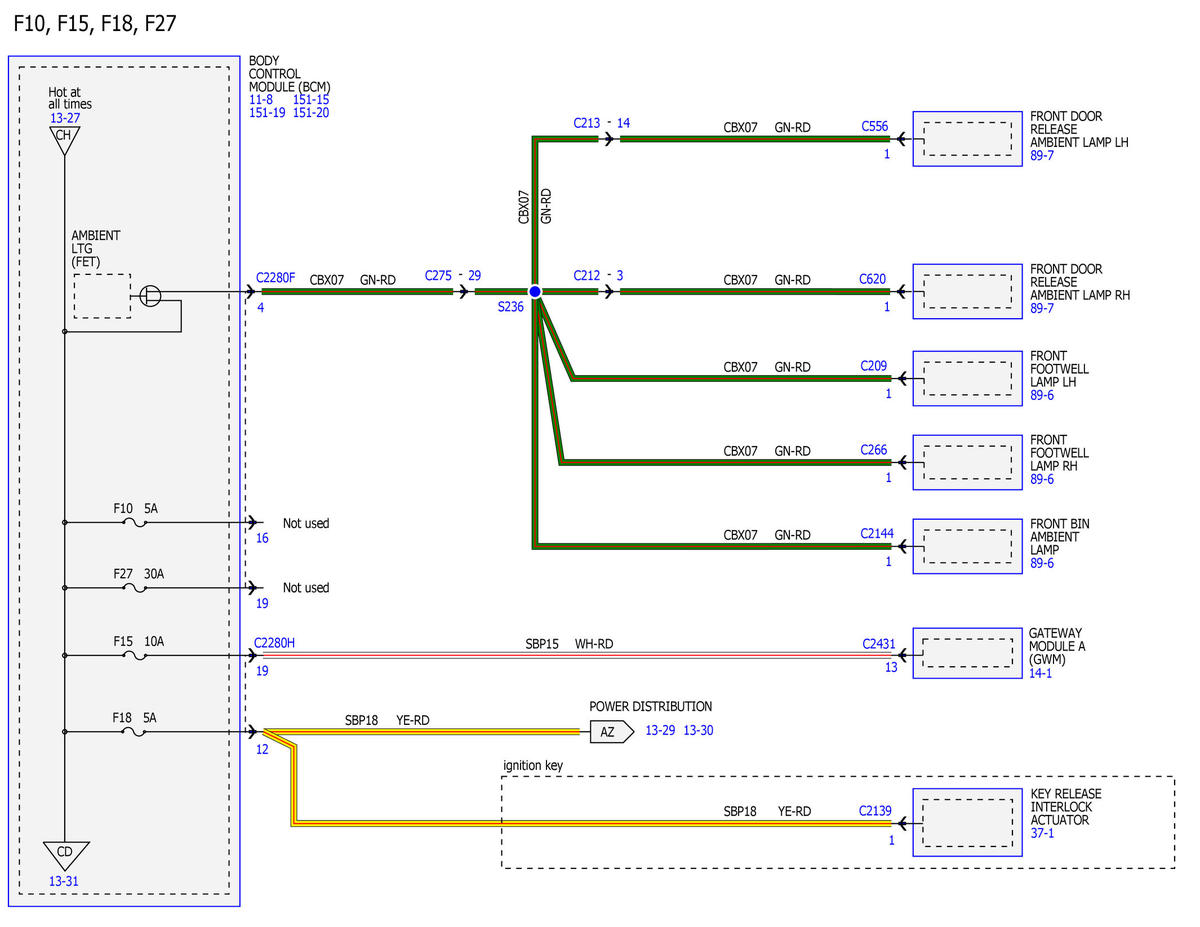Image resolution: width=1200 pixels, height=927 pixels.
Task: Open the BCM reference 11-8
Action: 261,100
